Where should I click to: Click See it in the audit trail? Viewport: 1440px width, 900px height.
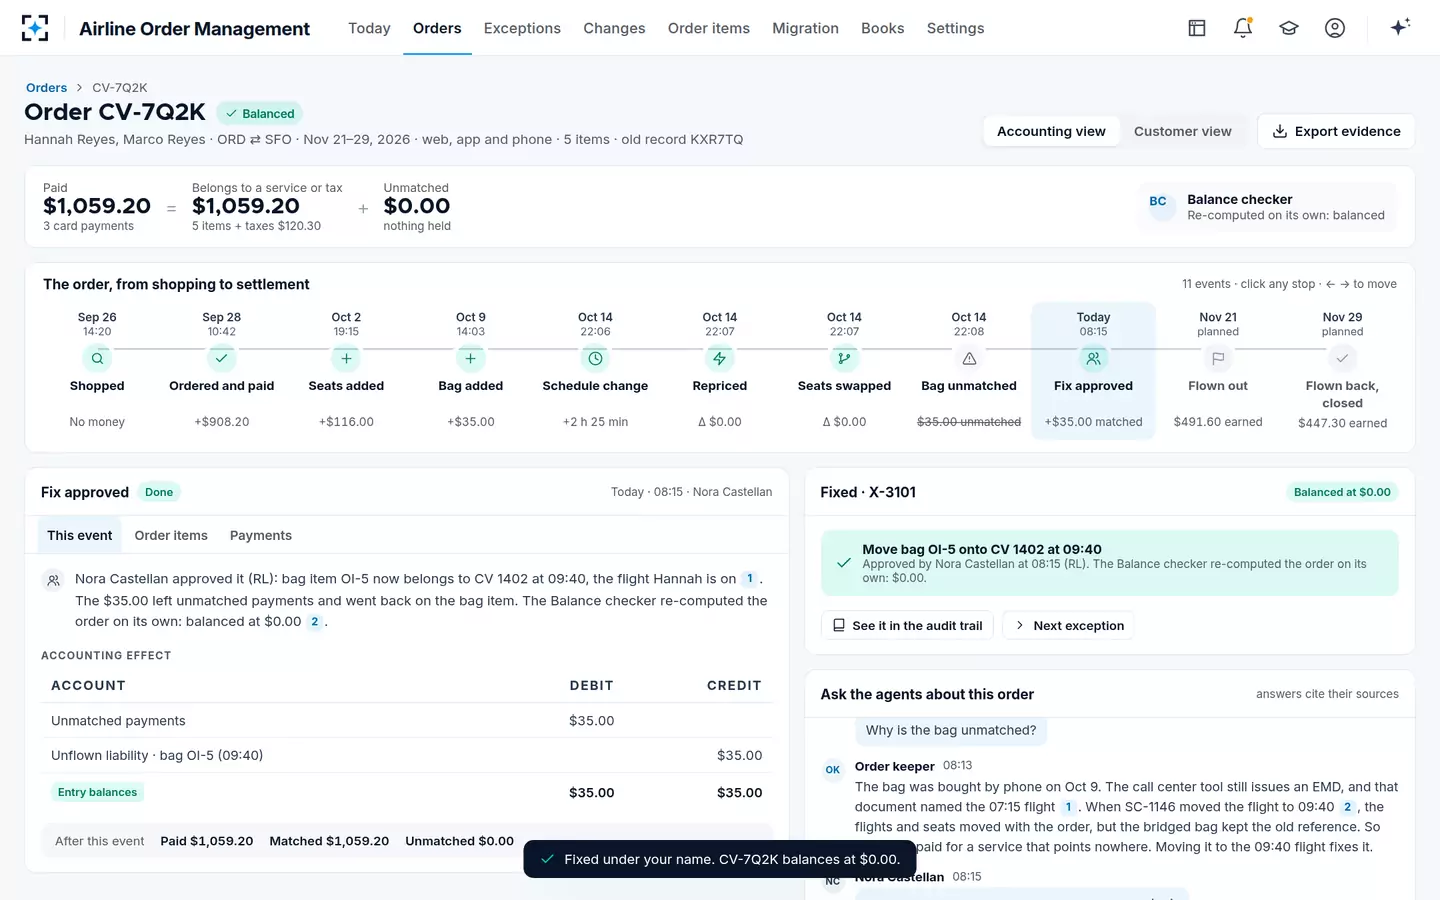907,625
